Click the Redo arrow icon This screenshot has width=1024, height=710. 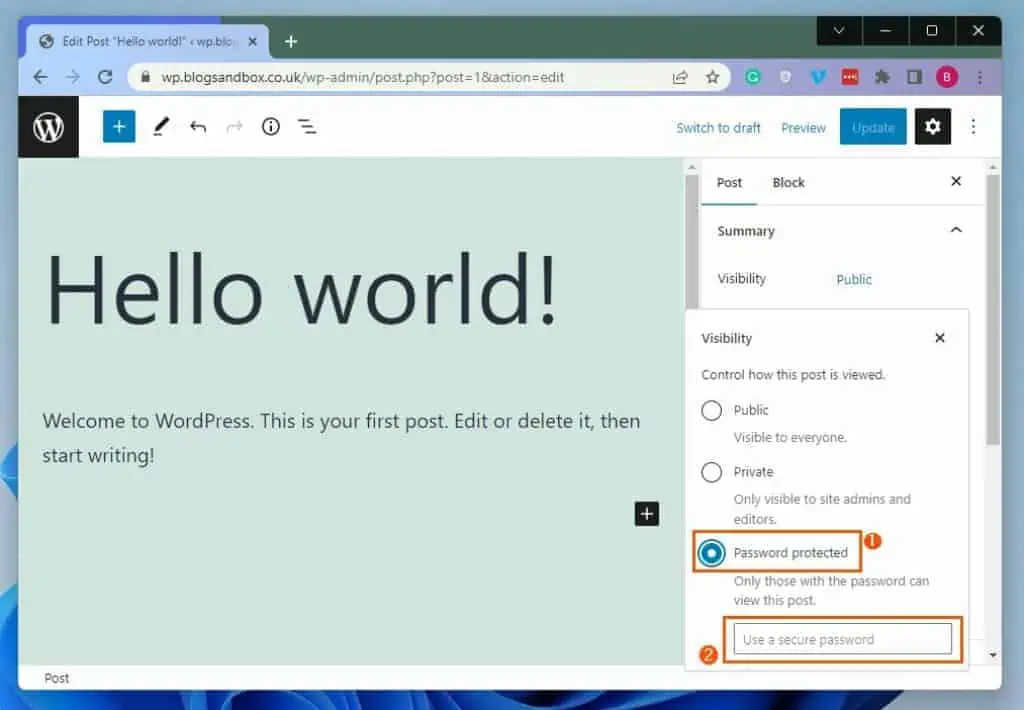(x=234, y=126)
